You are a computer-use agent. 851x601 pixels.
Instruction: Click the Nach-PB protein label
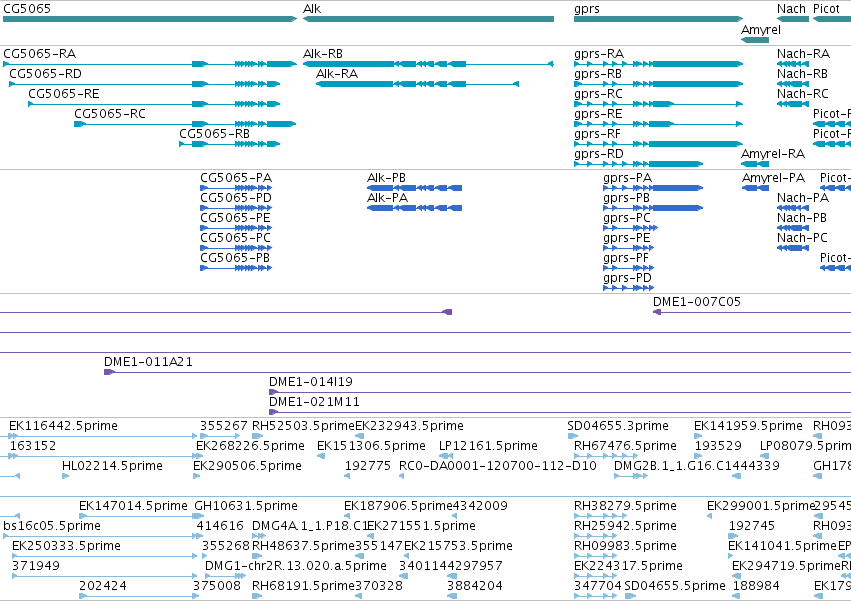click(802, 218)
